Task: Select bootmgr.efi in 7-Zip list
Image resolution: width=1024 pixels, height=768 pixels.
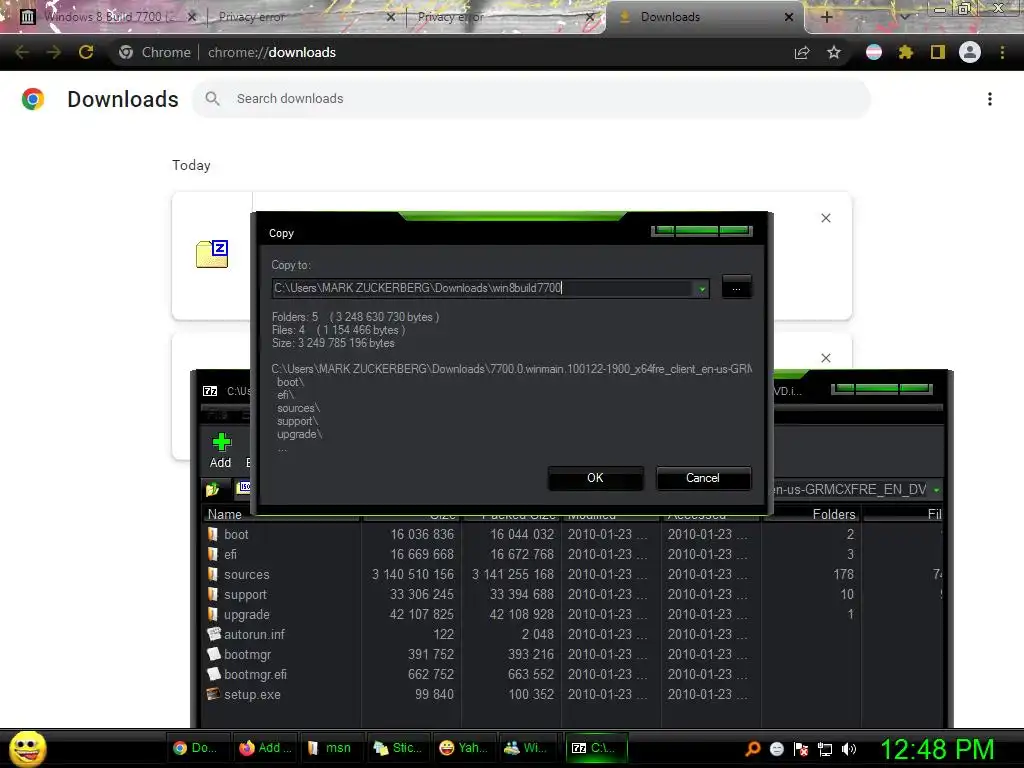Action: tap(255, 675)
